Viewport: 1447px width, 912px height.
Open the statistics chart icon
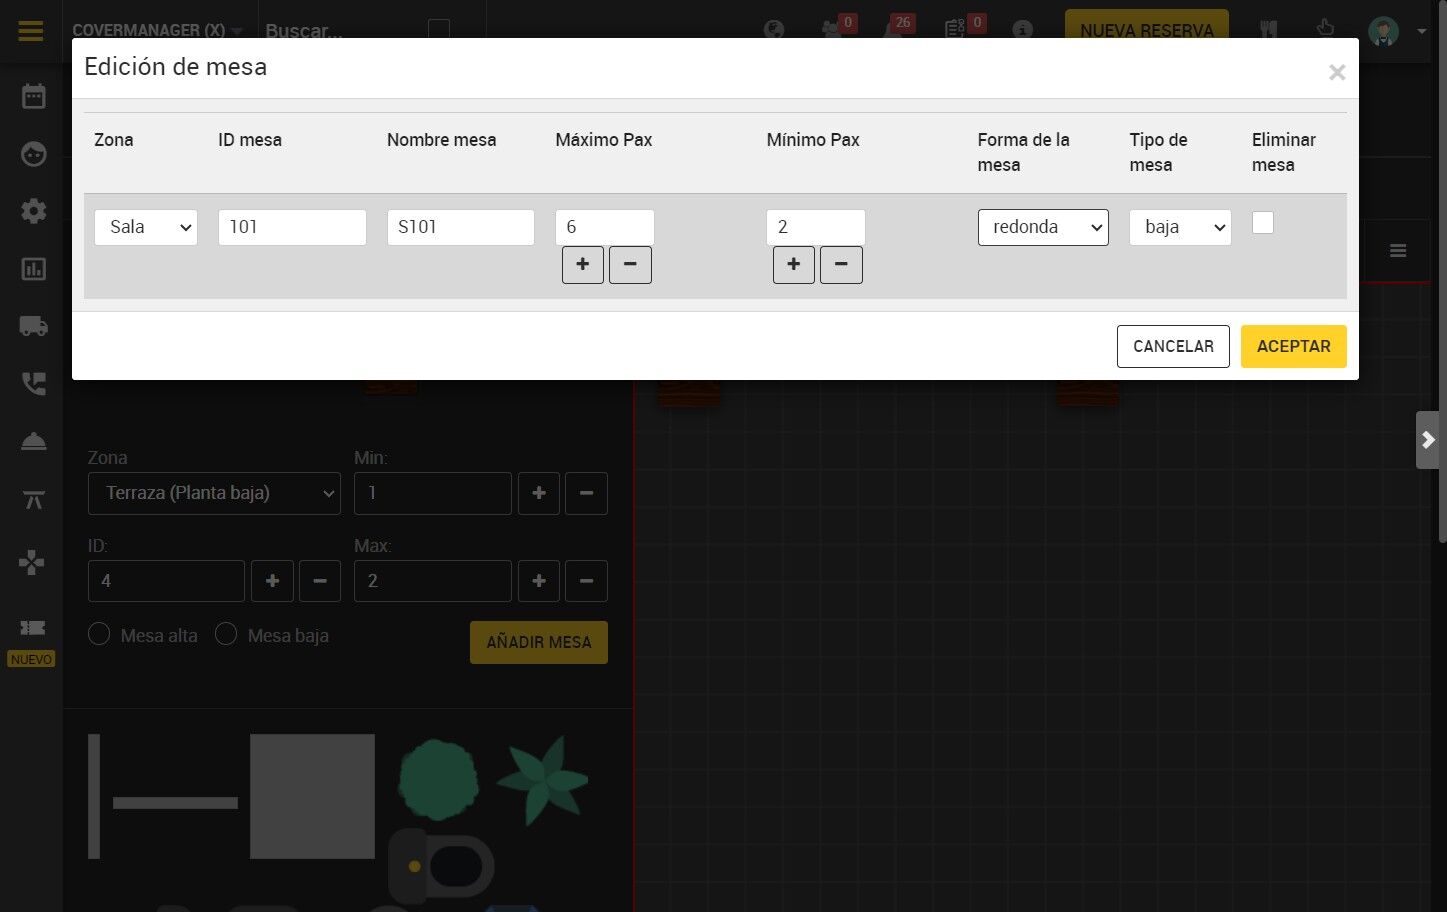tap(34, 269)
